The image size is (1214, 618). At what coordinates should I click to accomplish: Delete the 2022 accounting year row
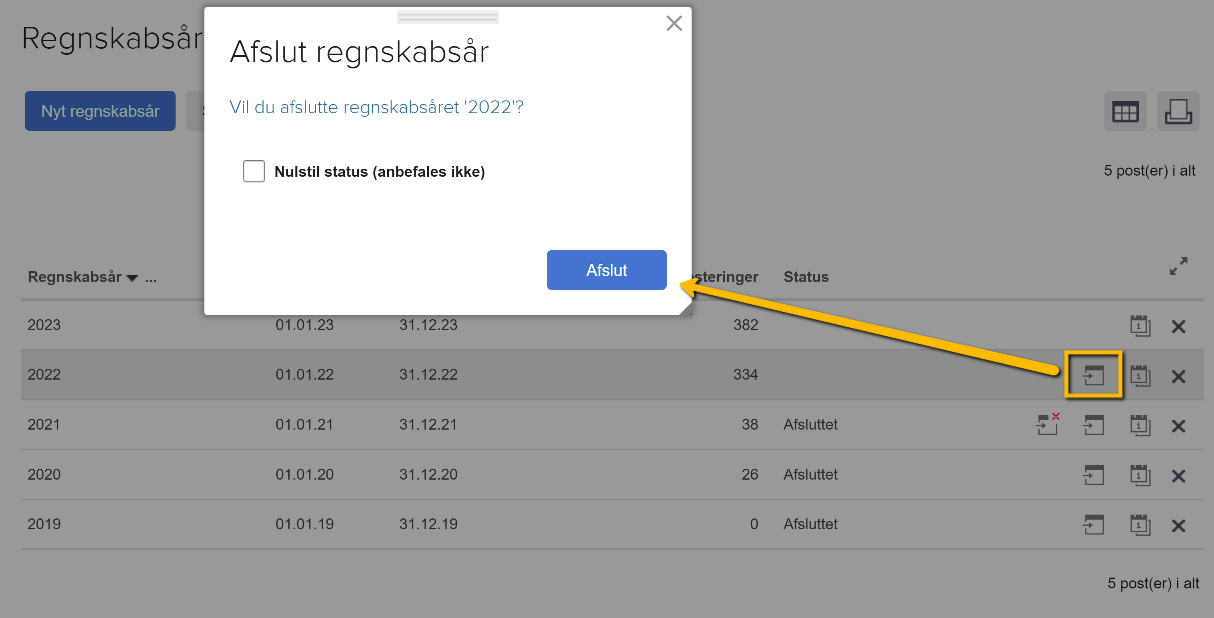point(1178,376)
